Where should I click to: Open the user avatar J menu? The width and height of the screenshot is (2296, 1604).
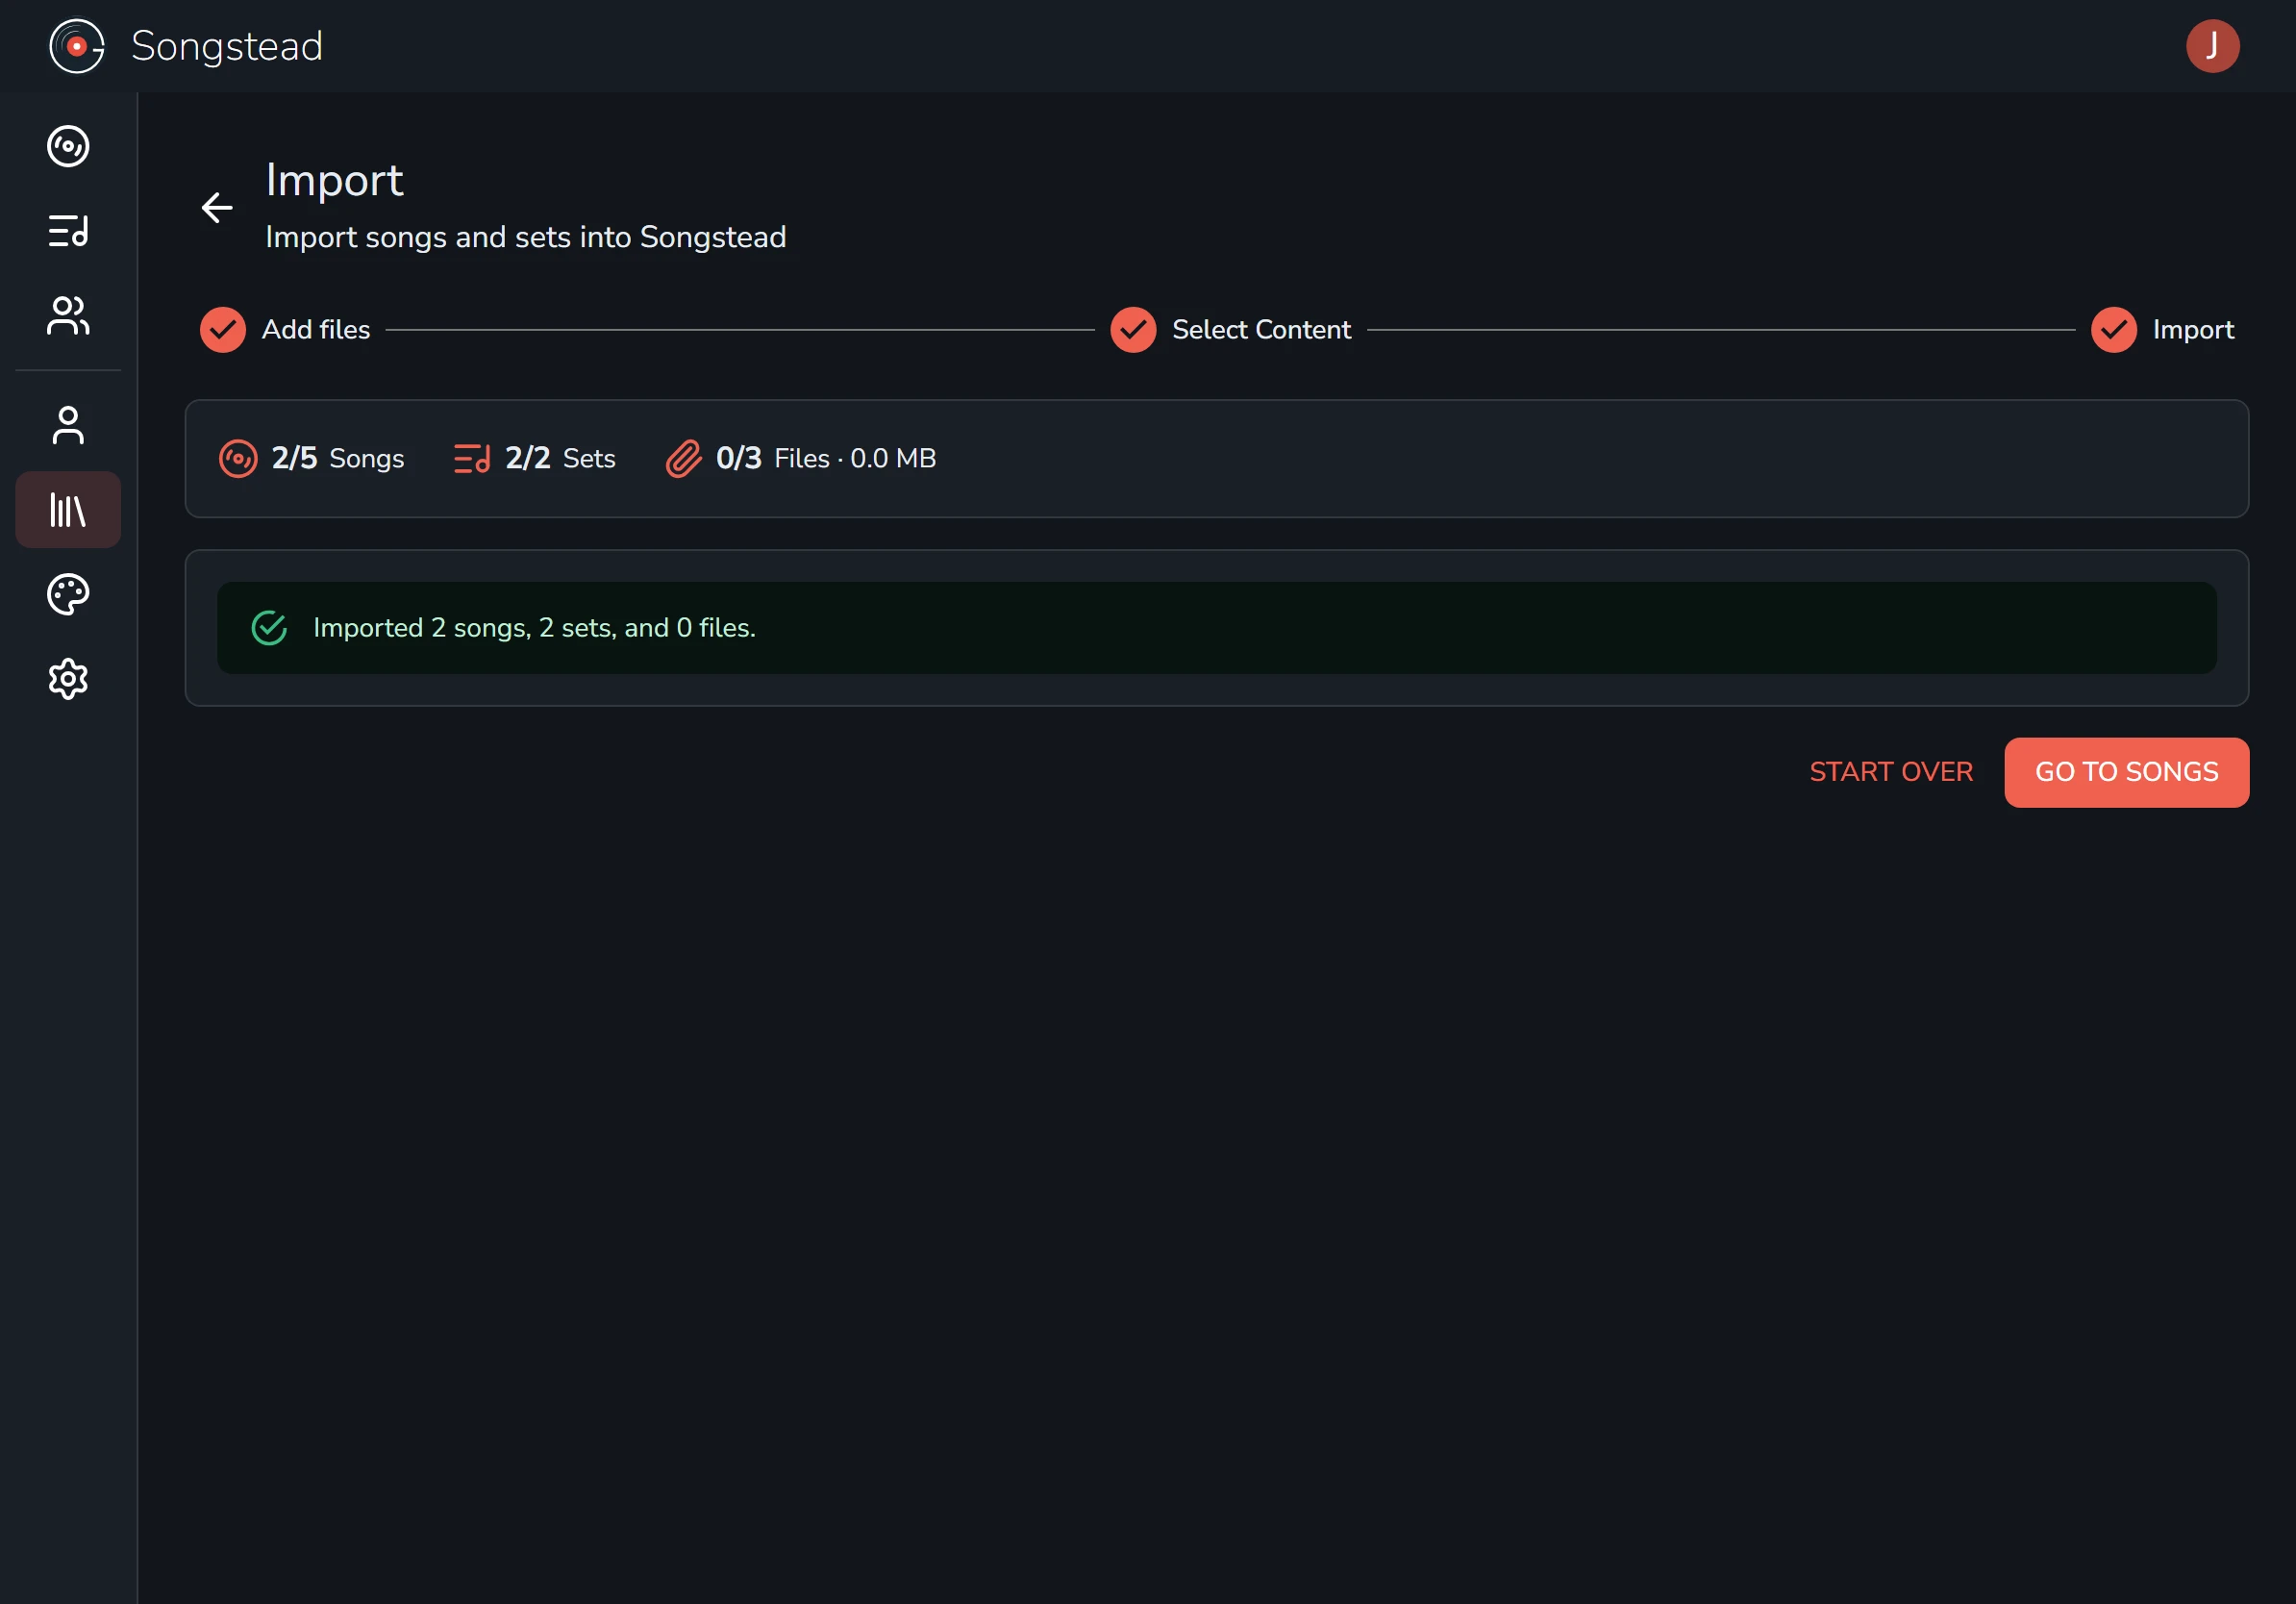click(2212, 46)
